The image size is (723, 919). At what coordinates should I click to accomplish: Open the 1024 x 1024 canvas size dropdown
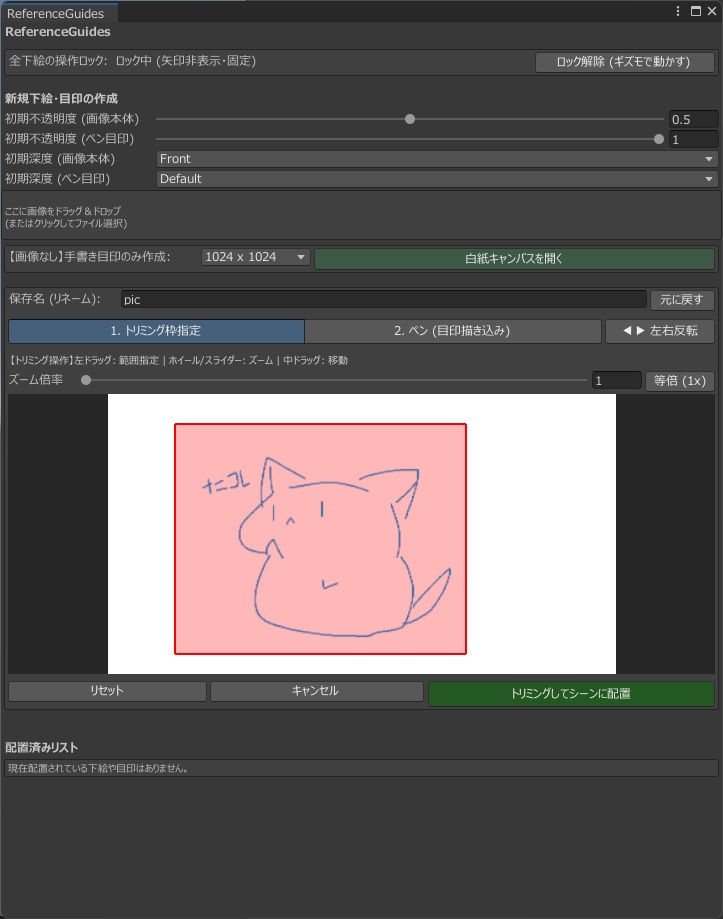click(x=255, y=257)
